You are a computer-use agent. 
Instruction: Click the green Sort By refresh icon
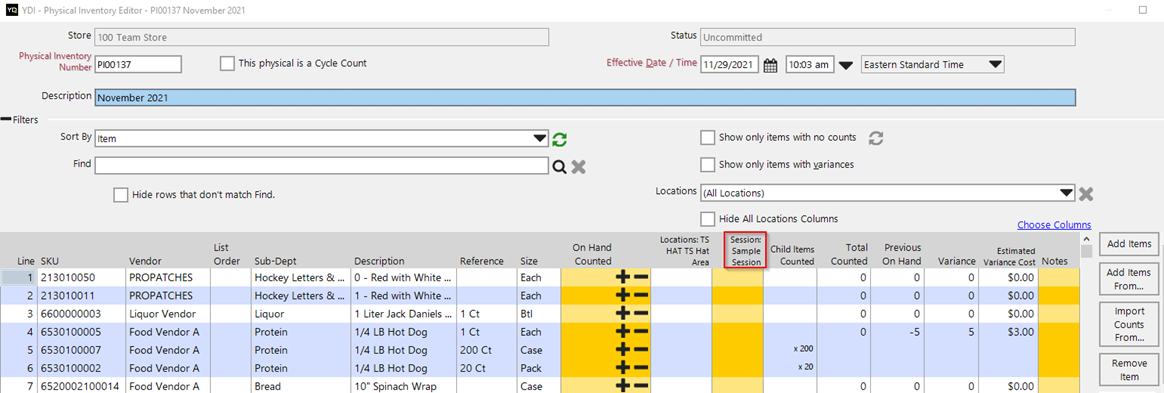[560, 139]
